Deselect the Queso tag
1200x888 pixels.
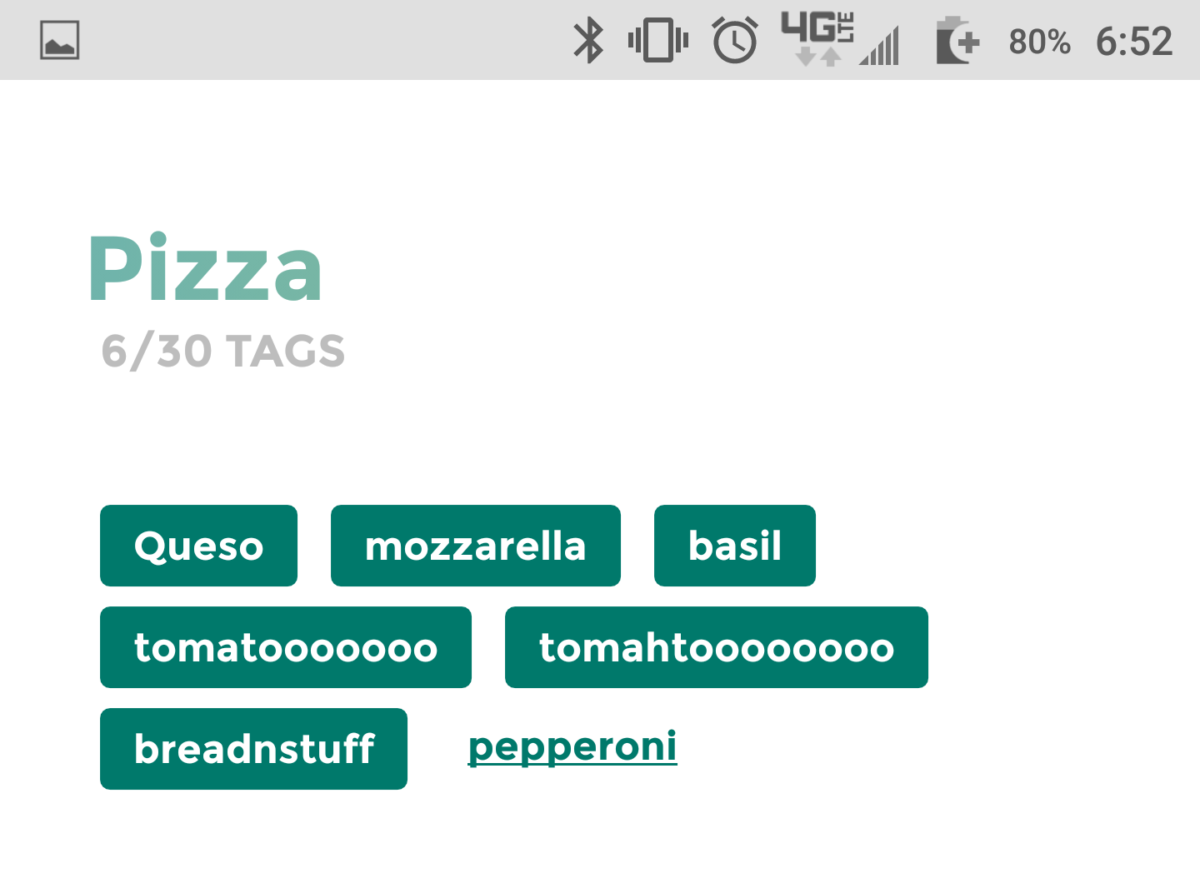(x=199, y=546)
